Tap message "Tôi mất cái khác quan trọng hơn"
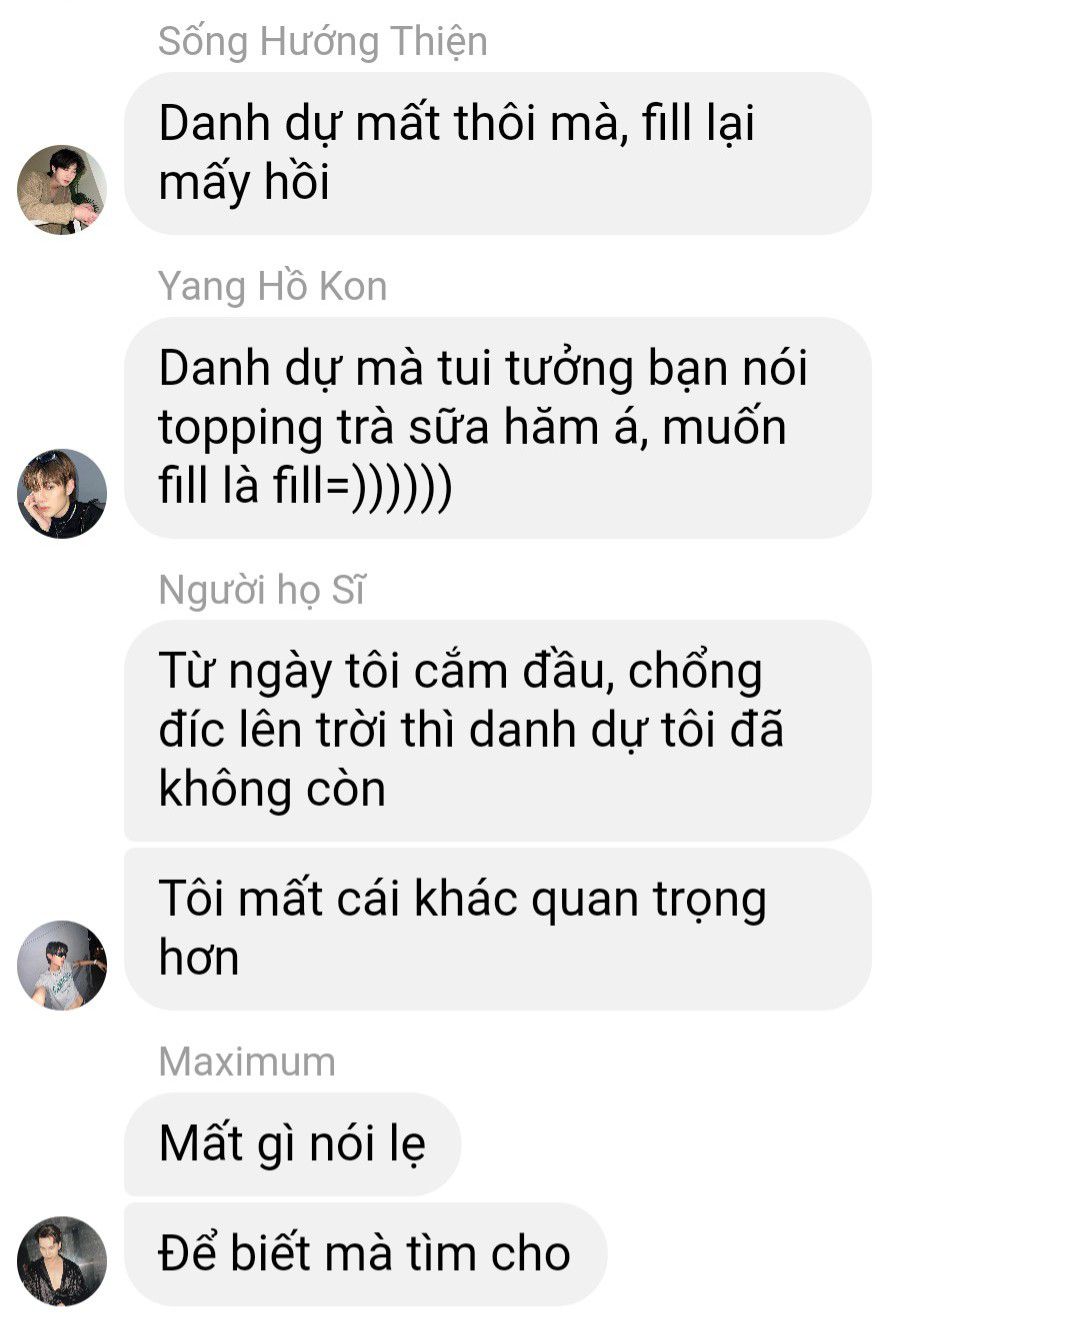 click(497, 929)
